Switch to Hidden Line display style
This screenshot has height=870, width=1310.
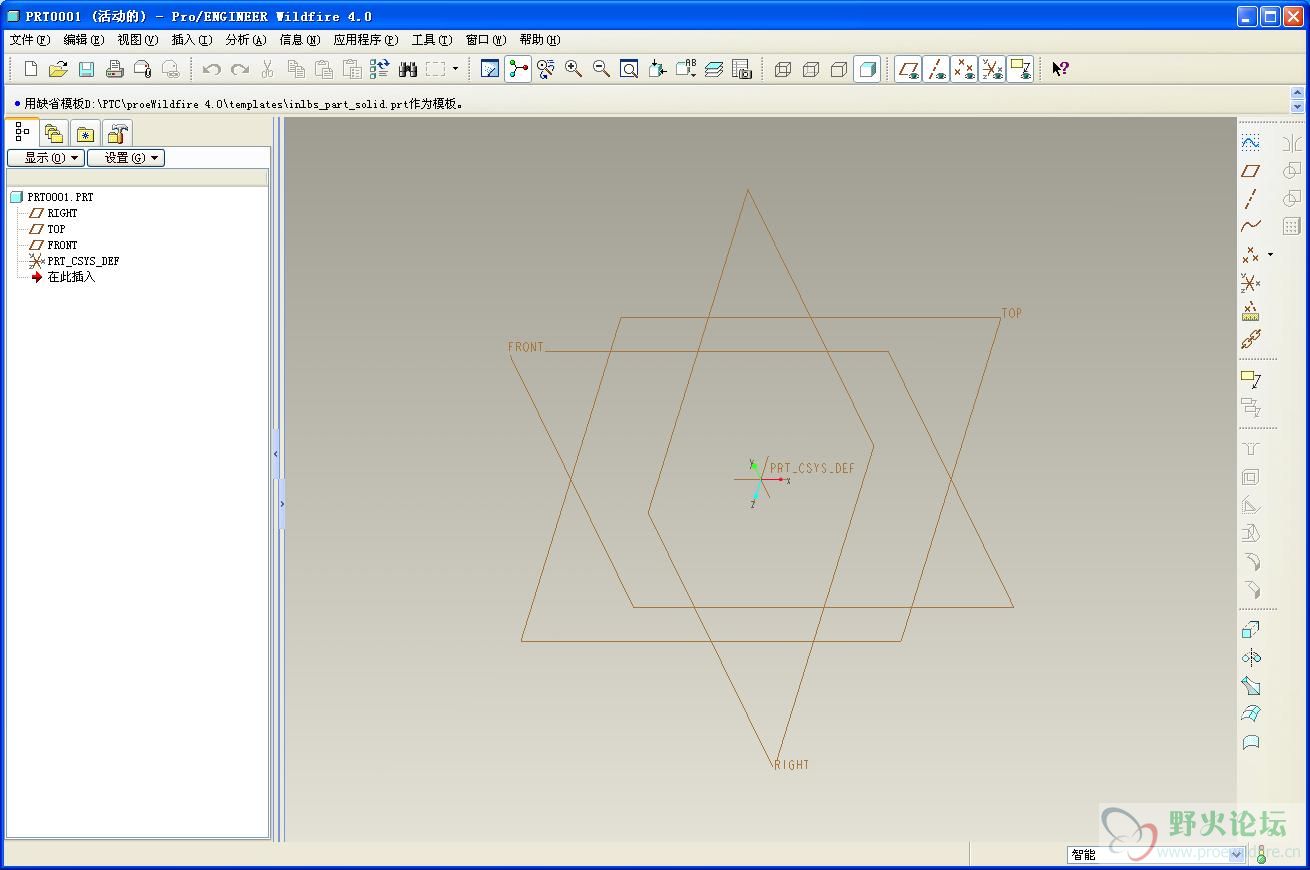tap(811, 69)
